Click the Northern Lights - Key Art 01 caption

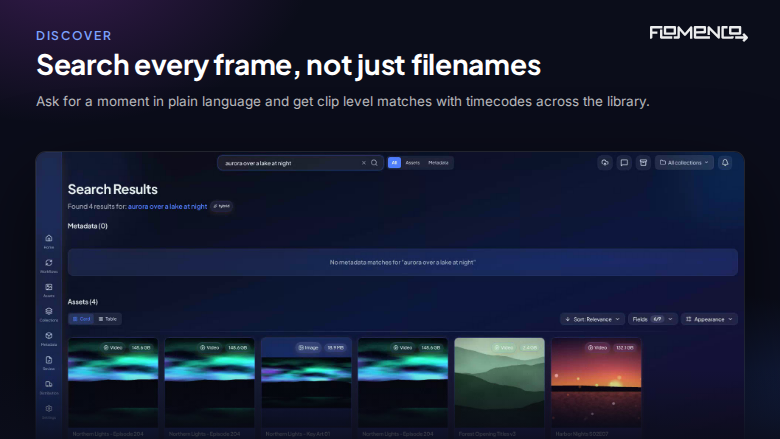tap(298, 434)
